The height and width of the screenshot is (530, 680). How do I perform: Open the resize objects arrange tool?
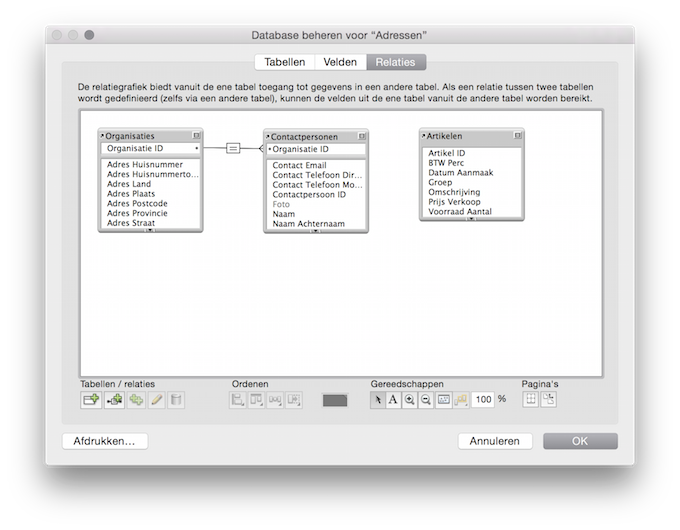click(x=294, y=399)
